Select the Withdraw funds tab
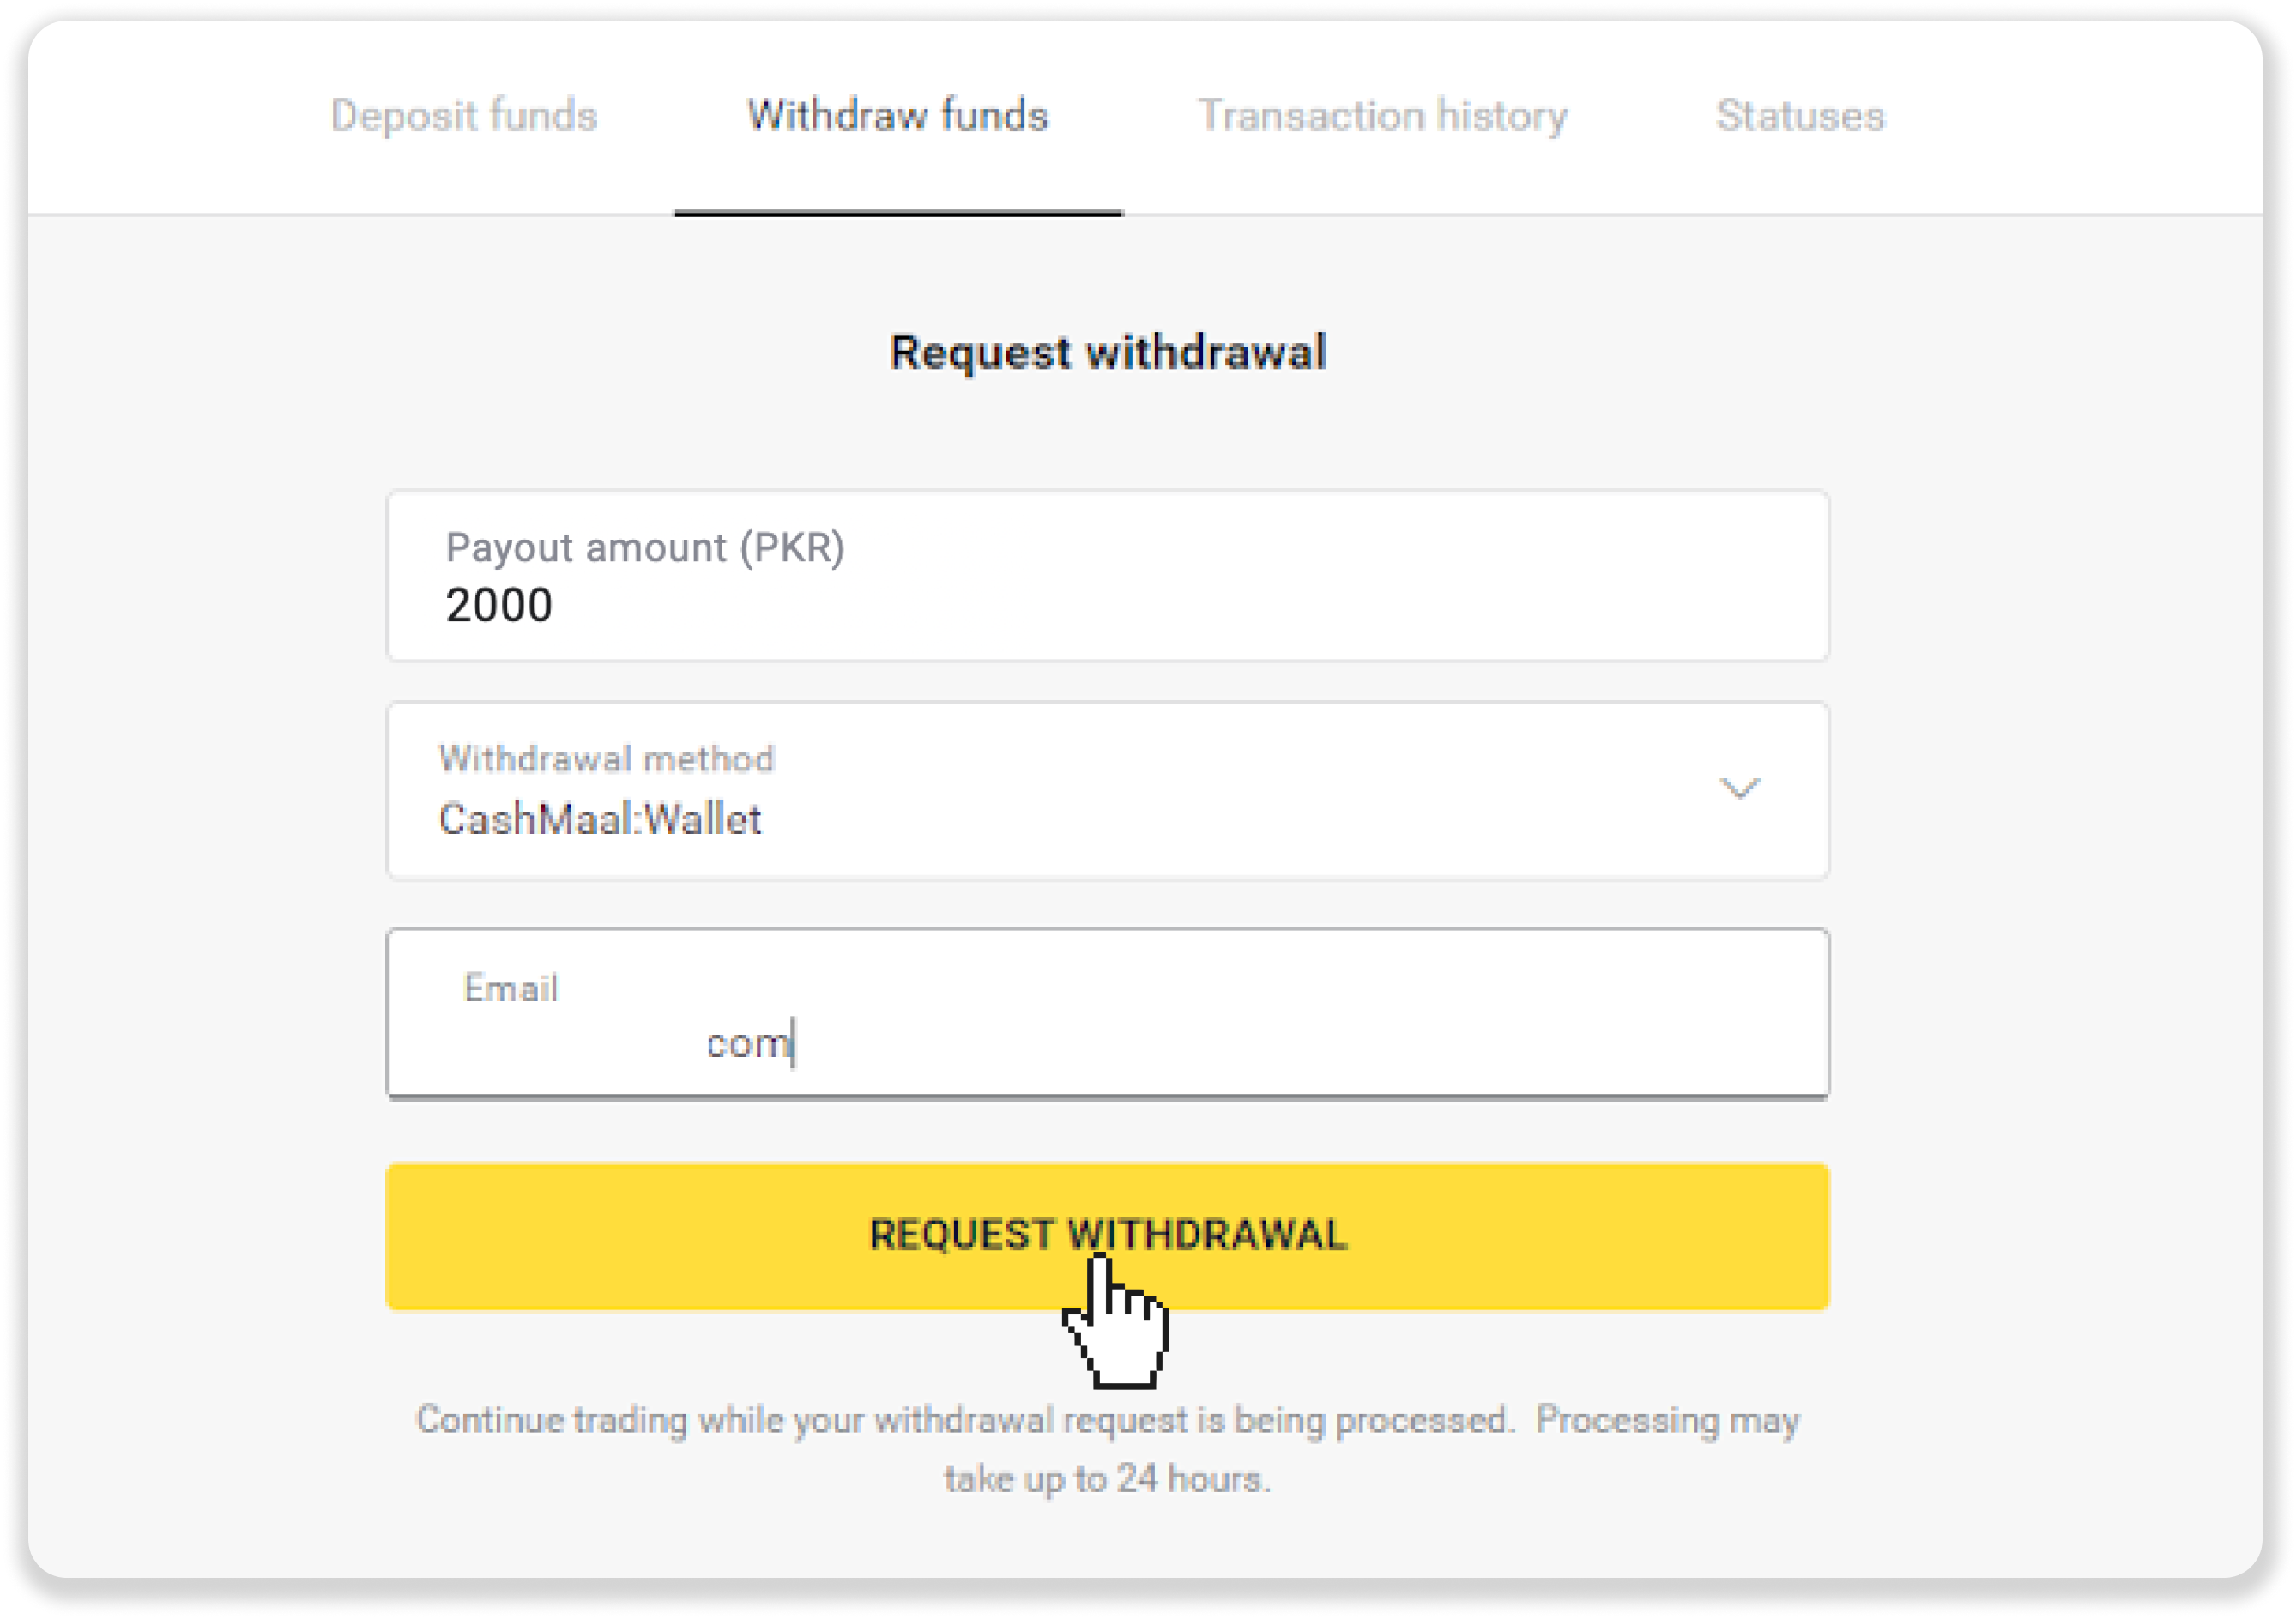The image size is (2296, 1619). click(897, 116)
